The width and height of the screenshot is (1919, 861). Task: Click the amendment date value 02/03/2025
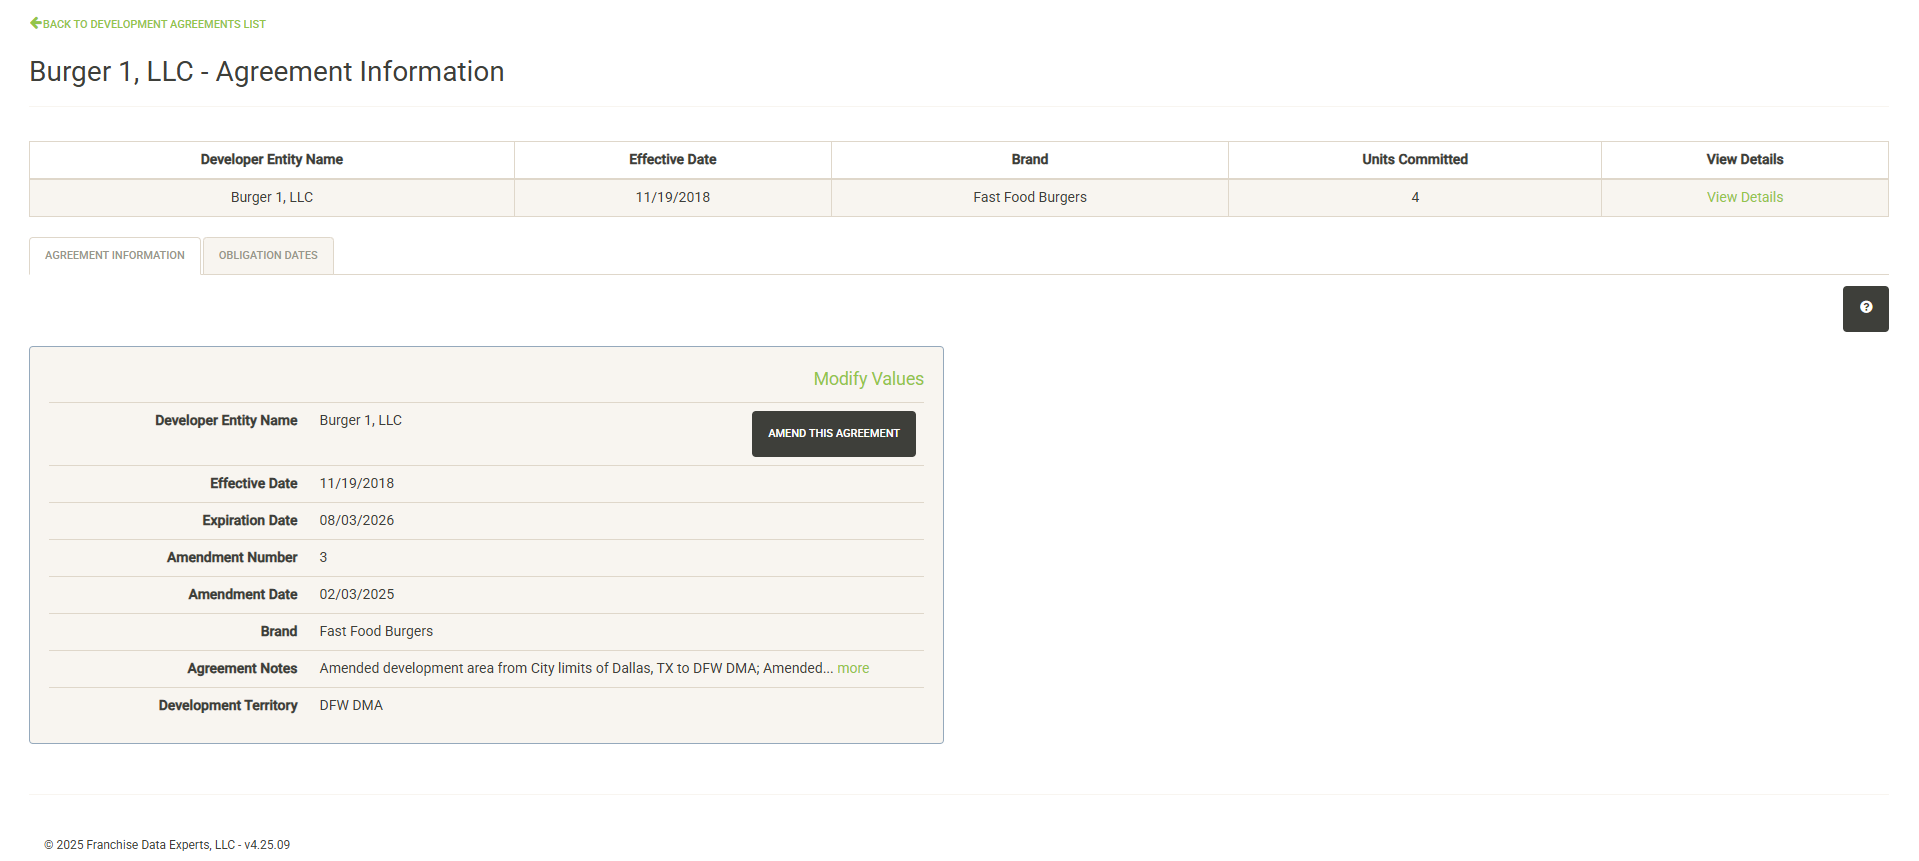click(357, 595)
